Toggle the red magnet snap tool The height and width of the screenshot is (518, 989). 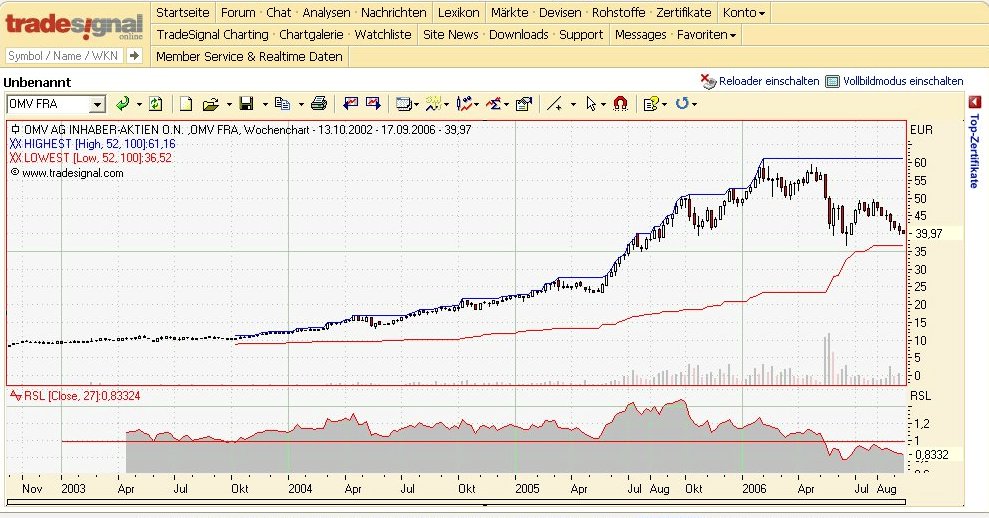pyautogui.click(x=621, y=103)
